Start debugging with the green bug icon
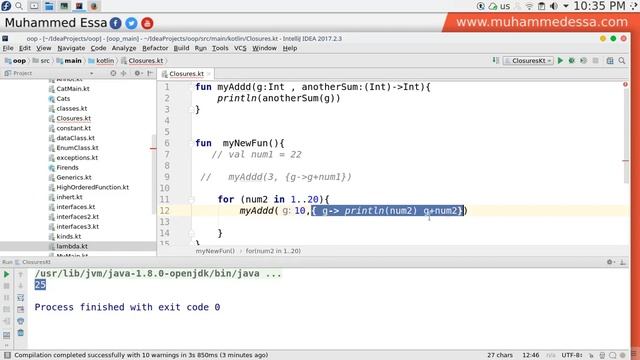Screen dimensions: 640x360 [x=572, y=60]
